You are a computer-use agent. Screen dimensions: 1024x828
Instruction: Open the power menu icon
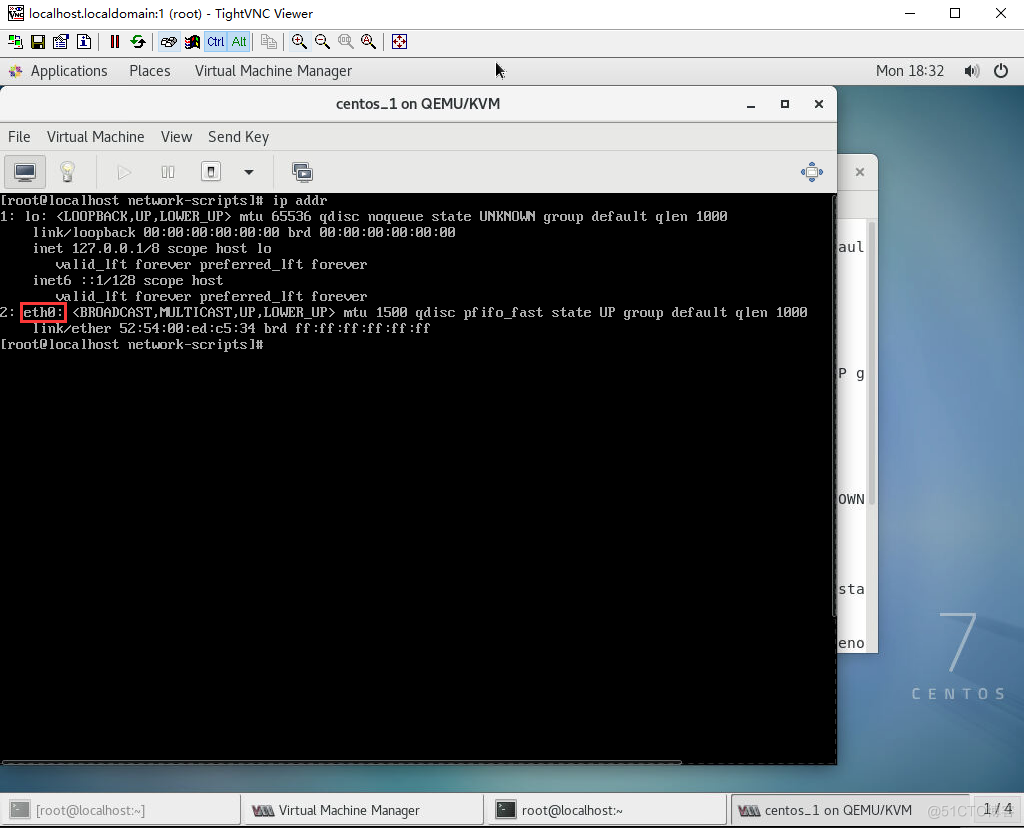tap(1000, 71)
